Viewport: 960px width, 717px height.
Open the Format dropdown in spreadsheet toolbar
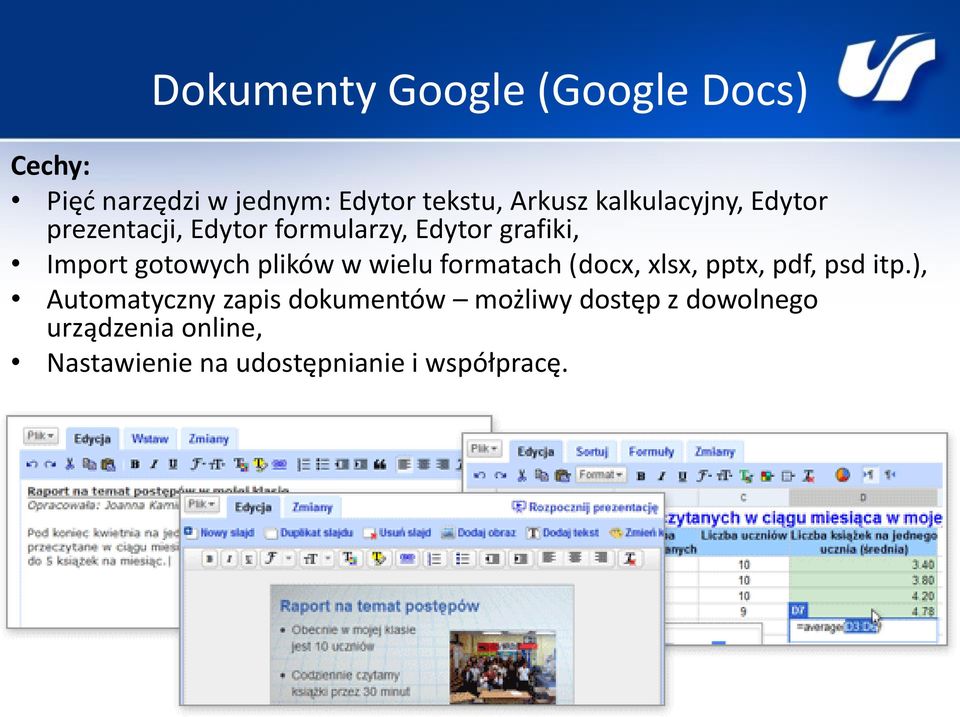pyautogui.click(x=601, y=475)
